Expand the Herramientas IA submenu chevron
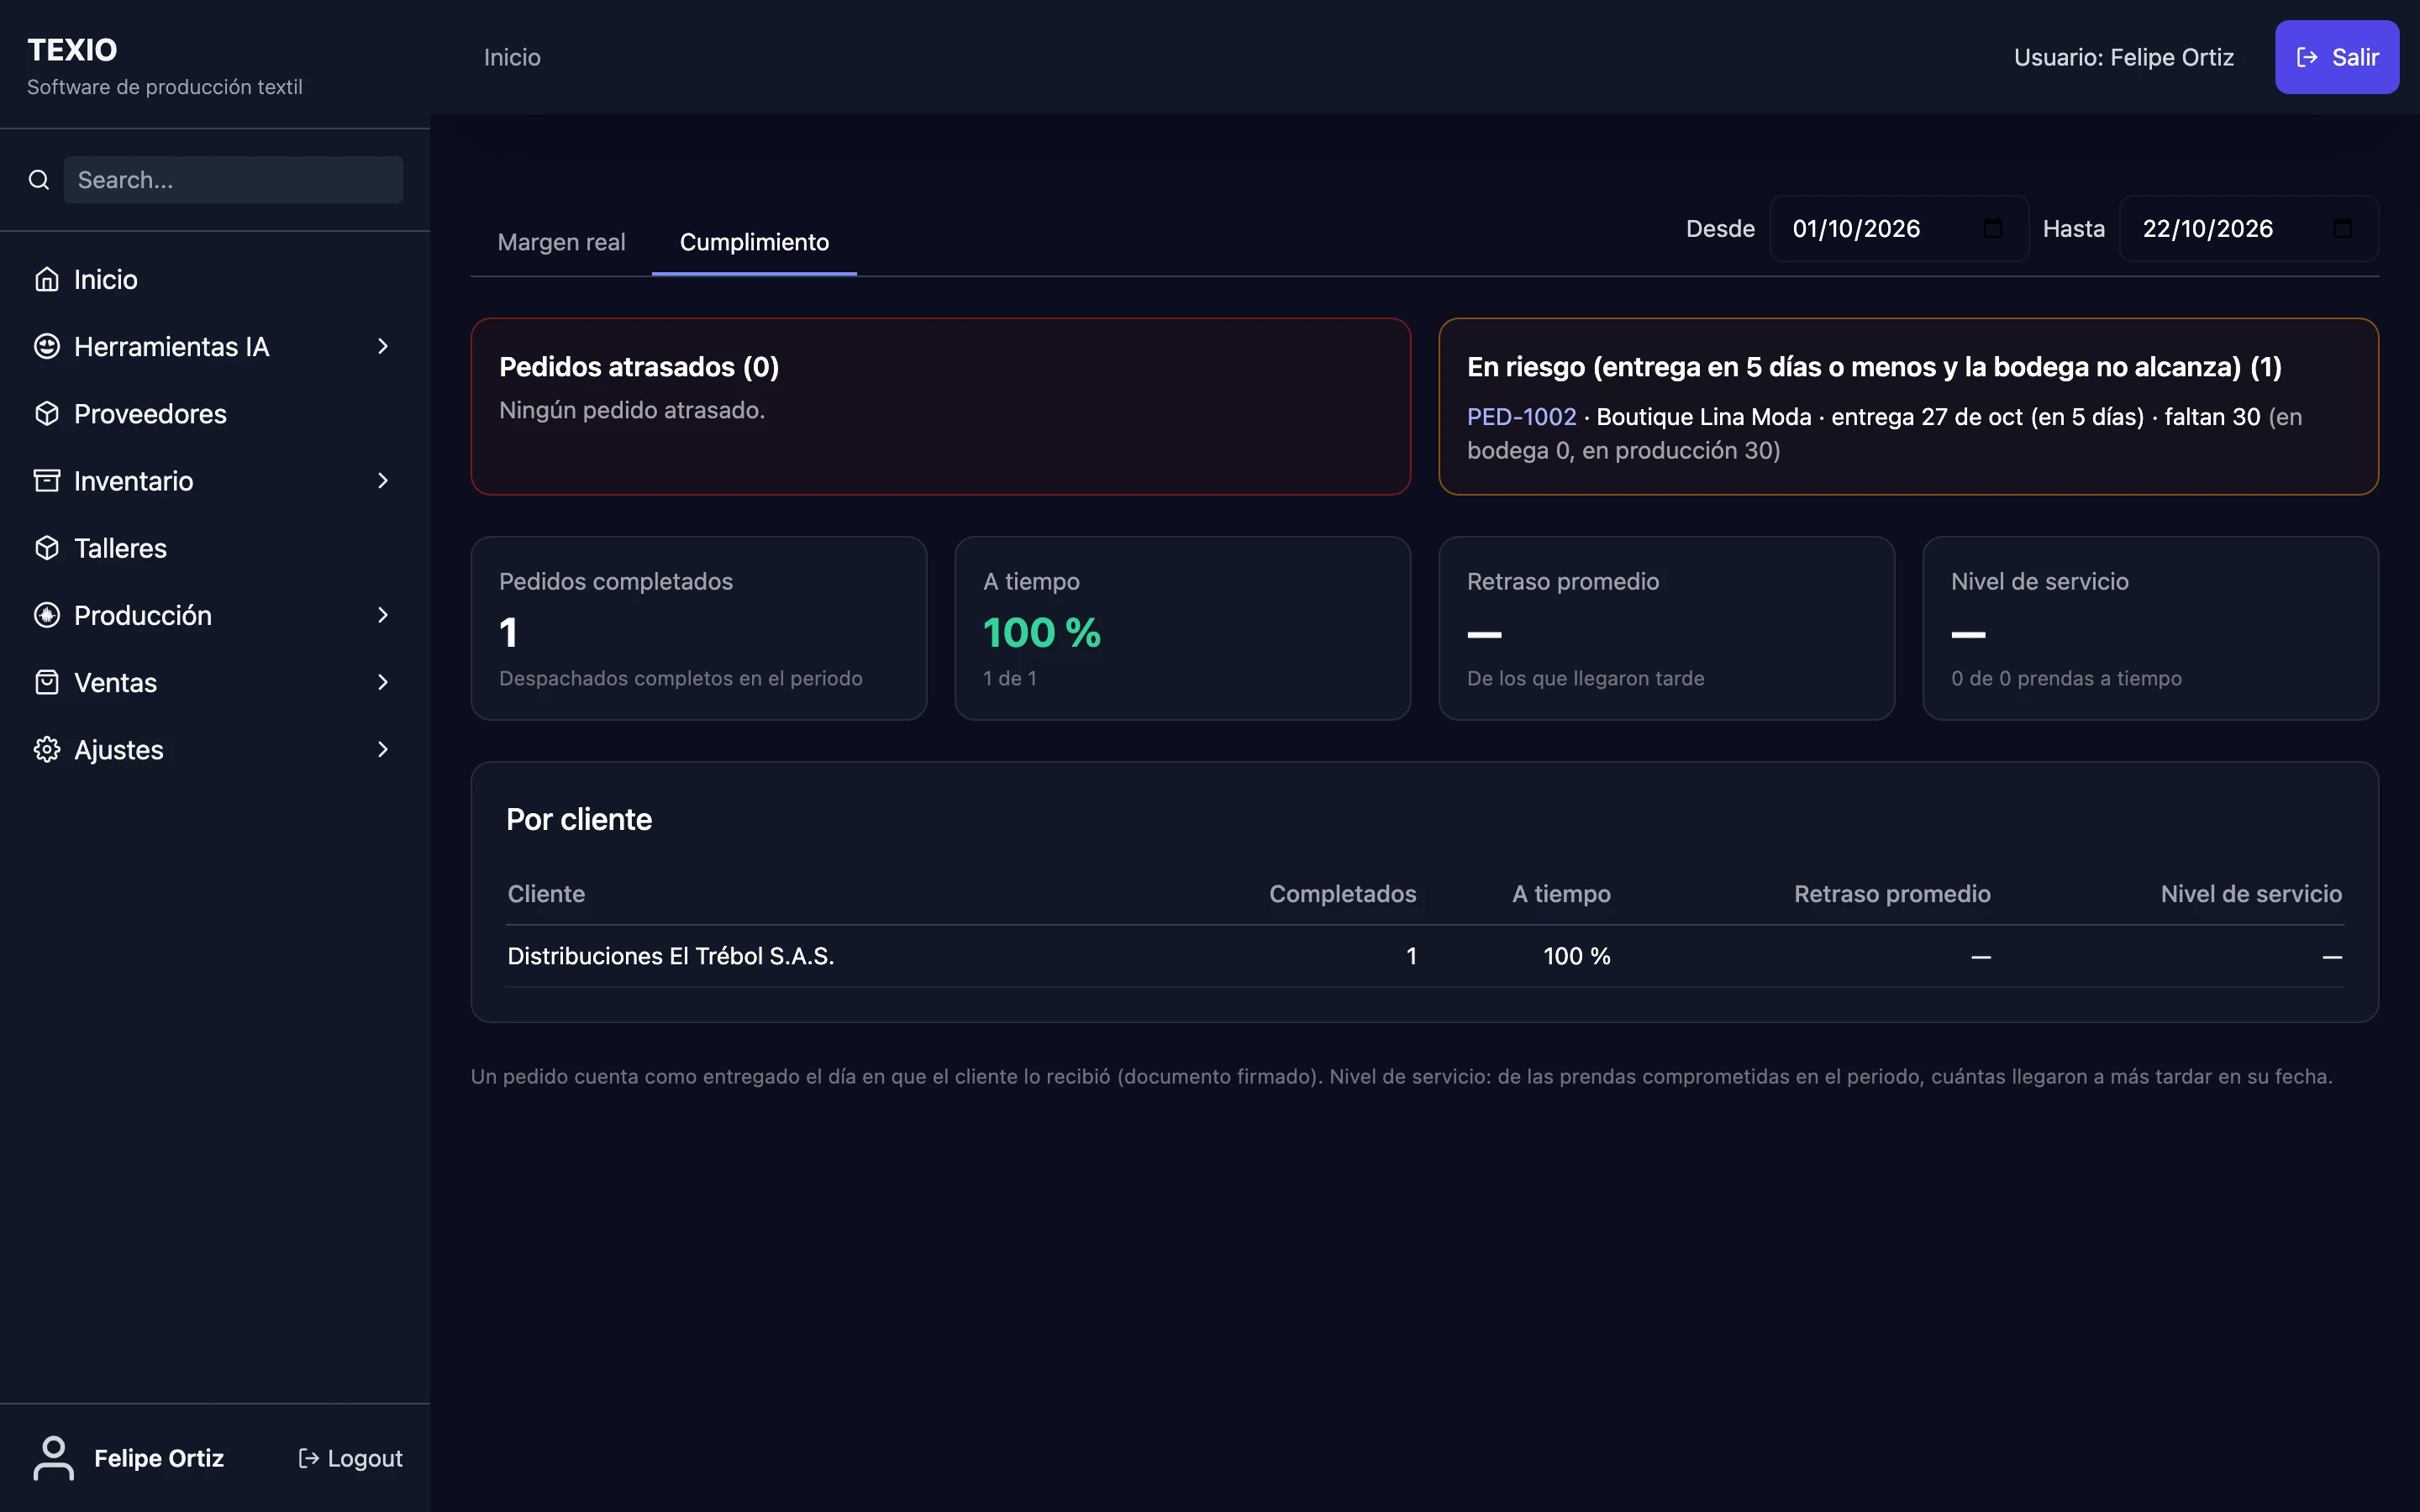2420x1512 pixels. point(383,346)
